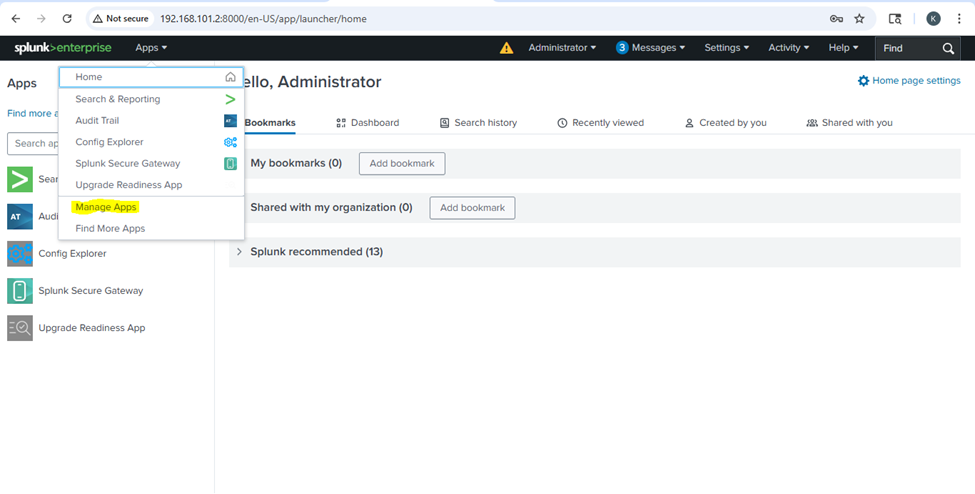Click the Audit Trail AT icon in menu

pos(230,121)
